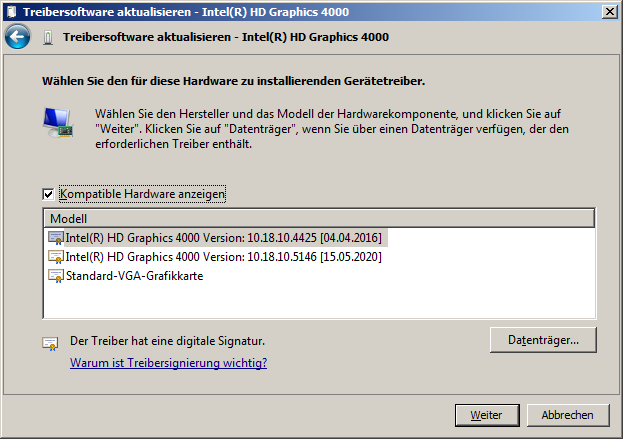Select Intel HD Graphics 4000 Version 10.18.10.5146 driver
The height and width of the screenshot is (439, 623).
tap(223, 257)
